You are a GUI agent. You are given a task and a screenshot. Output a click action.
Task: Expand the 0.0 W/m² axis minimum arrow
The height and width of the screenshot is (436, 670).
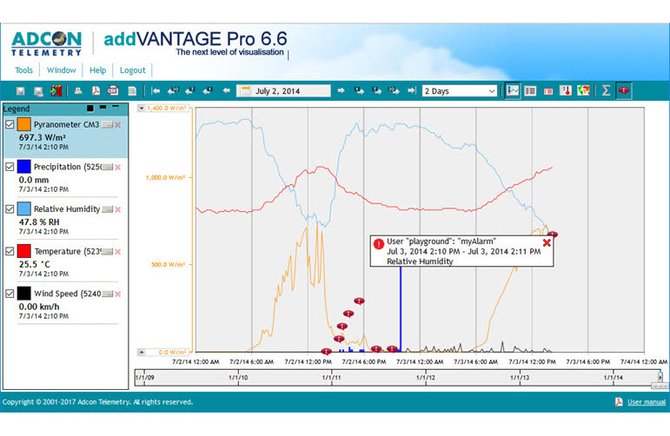pos(141,352)
